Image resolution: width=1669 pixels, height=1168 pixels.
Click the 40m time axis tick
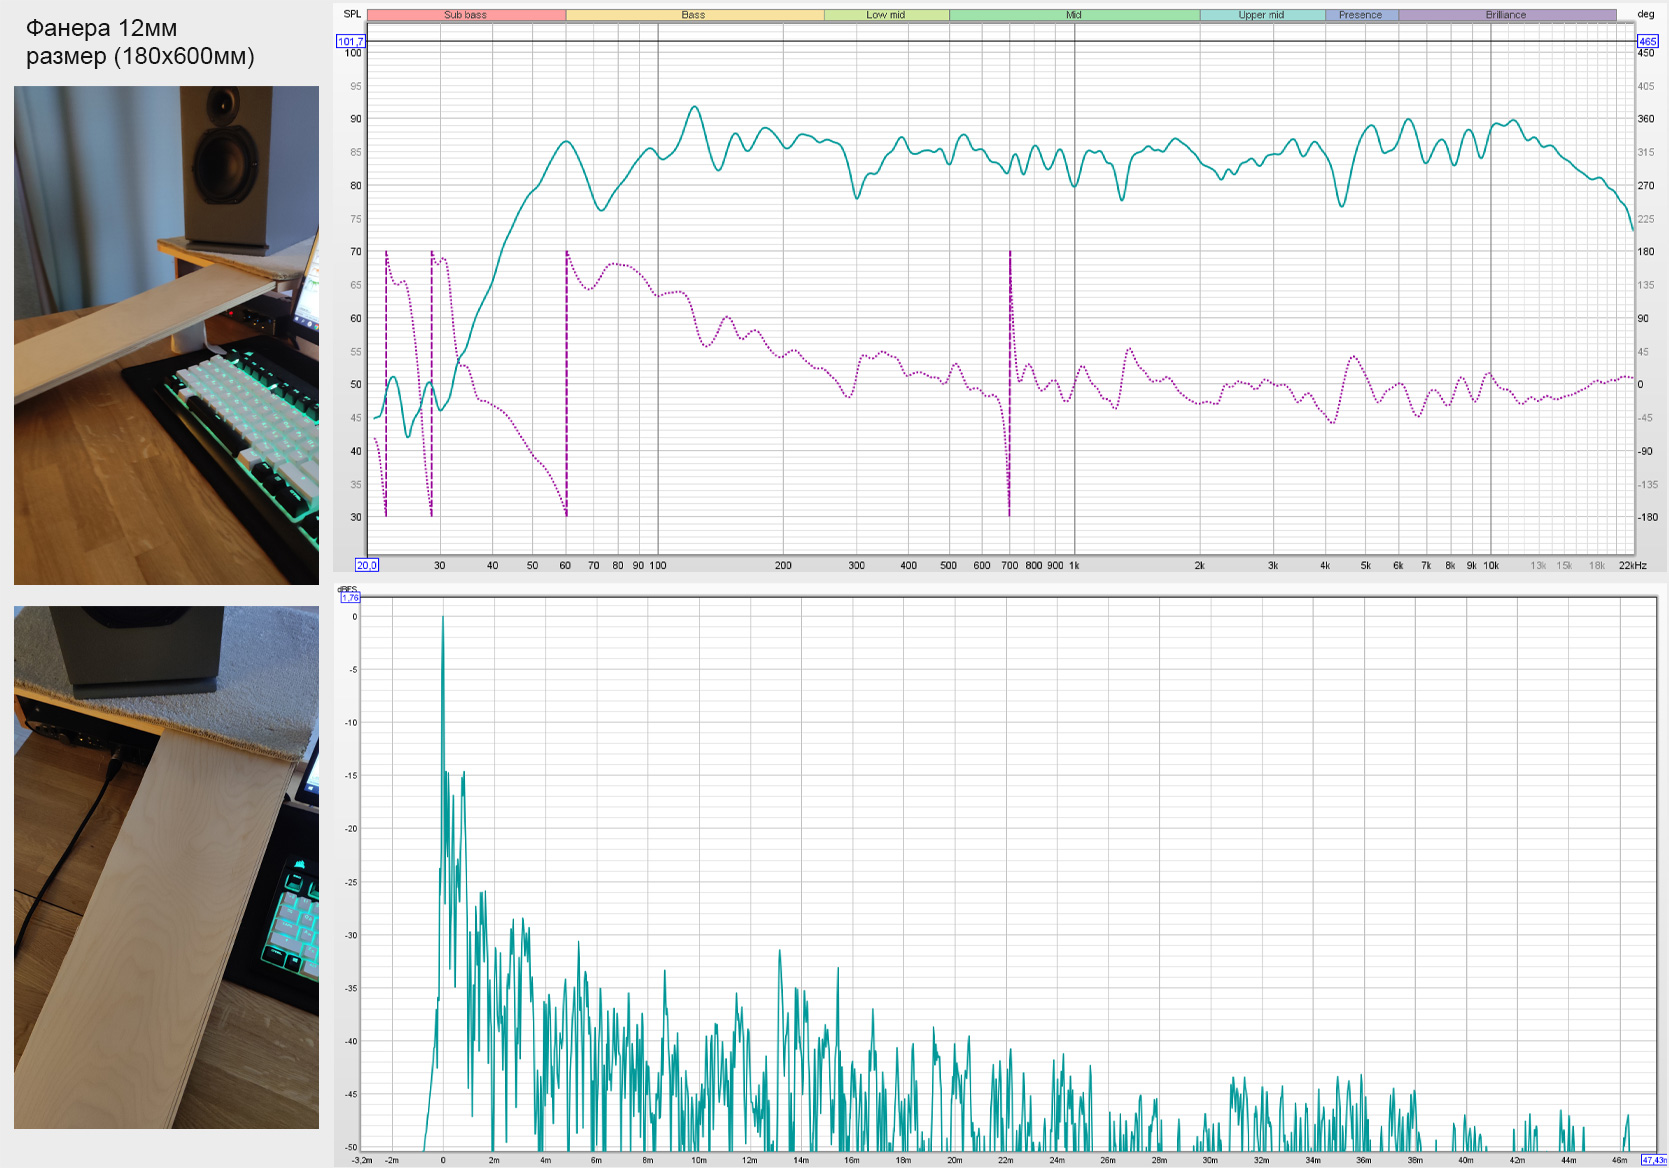point(1466,1161)
